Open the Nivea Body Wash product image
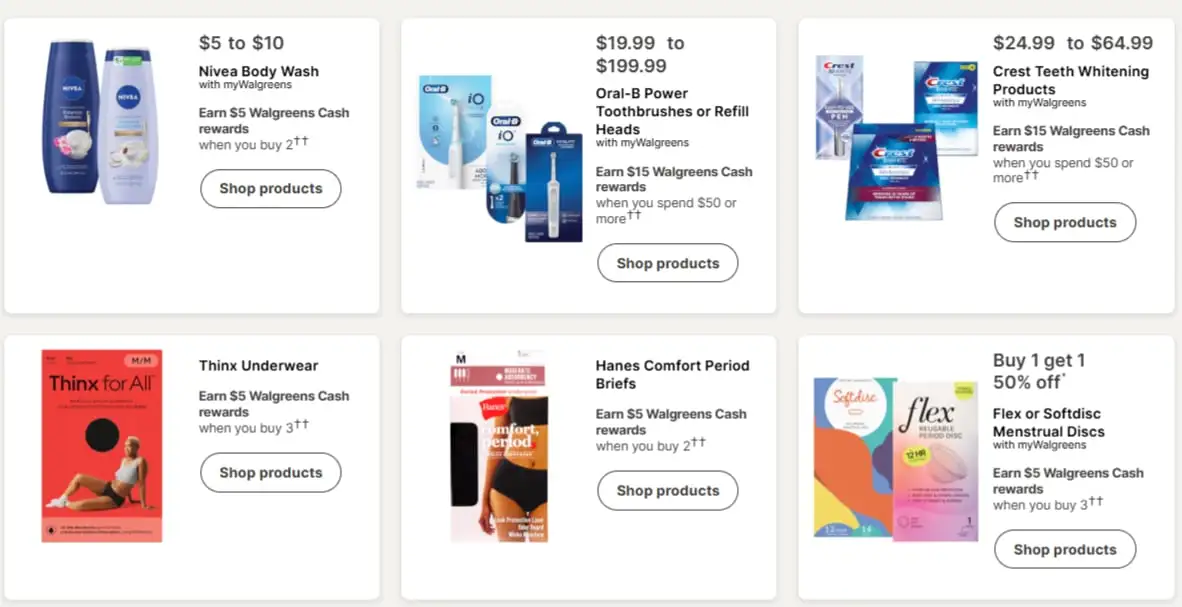1182x607 pixels. pos(100,122)
